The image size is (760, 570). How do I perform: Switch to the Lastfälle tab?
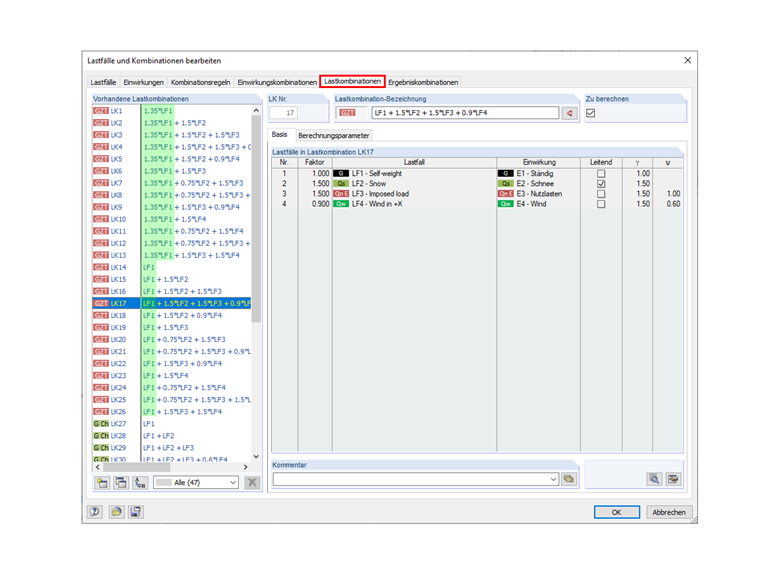pos(103,82)
